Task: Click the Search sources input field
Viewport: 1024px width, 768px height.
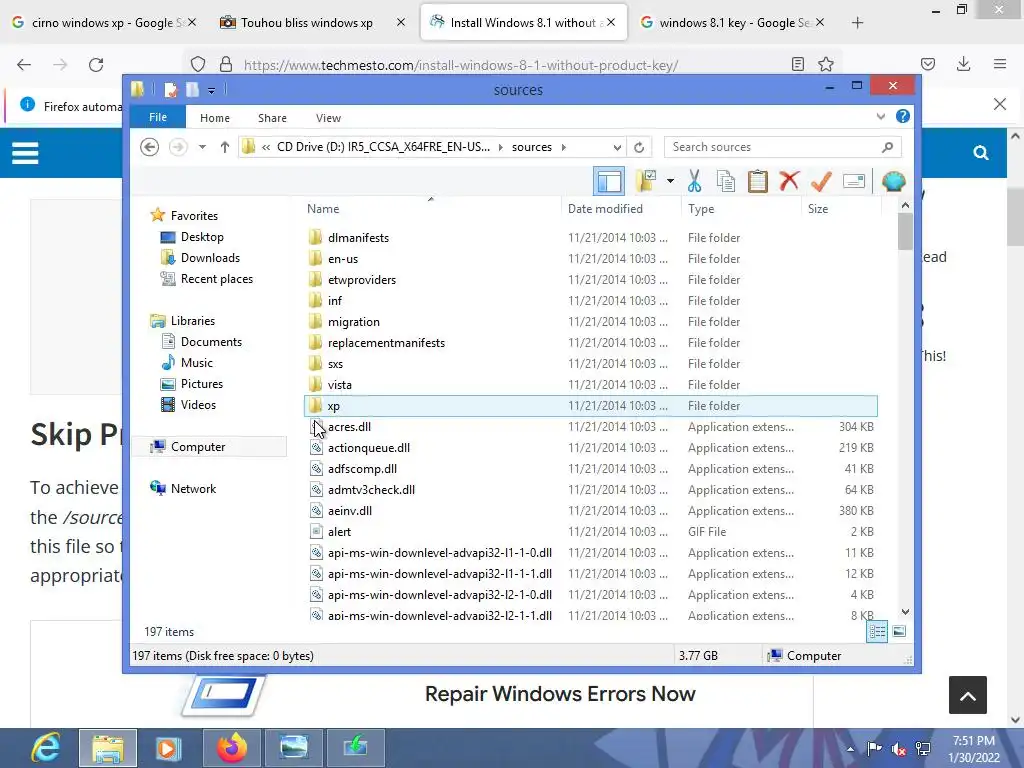Action: pos(783,147)
